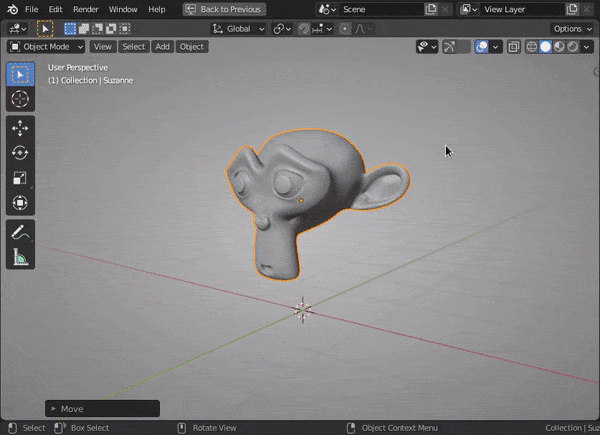Open the viewport View menu
This screenshot has height=435, width=600.
[103, 47]
